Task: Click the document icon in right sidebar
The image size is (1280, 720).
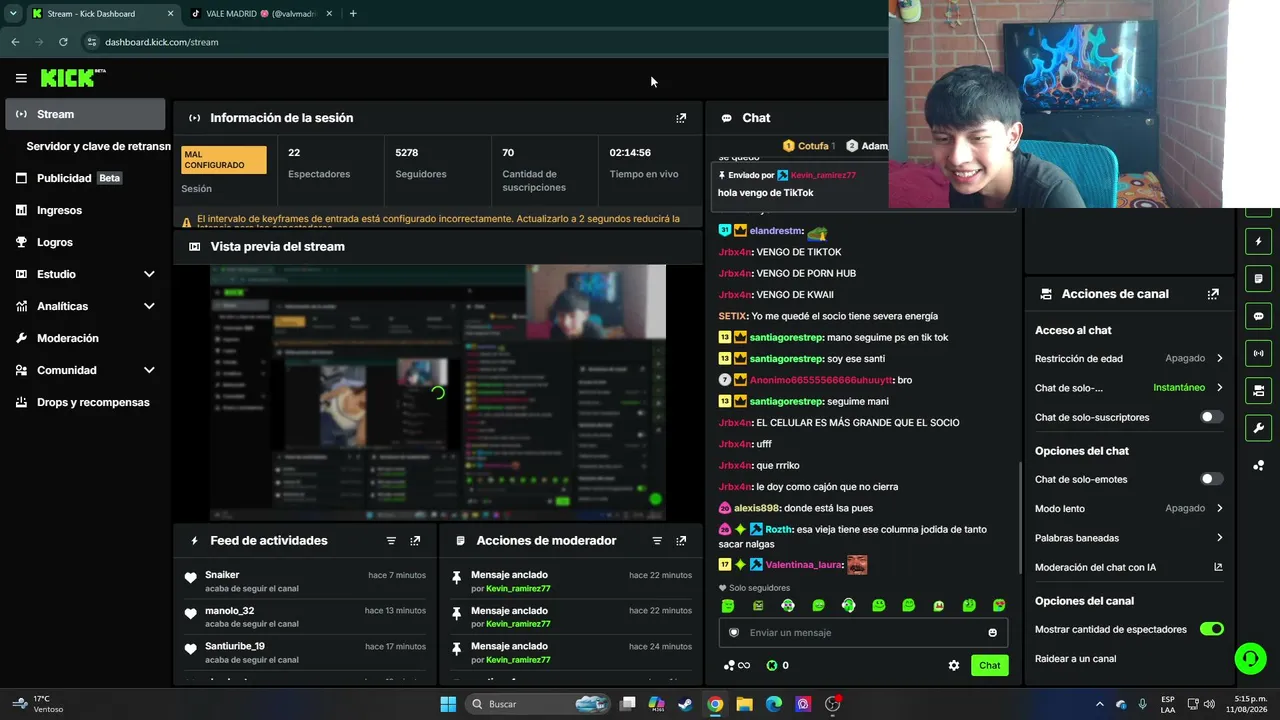Action: click(1258, 279)
